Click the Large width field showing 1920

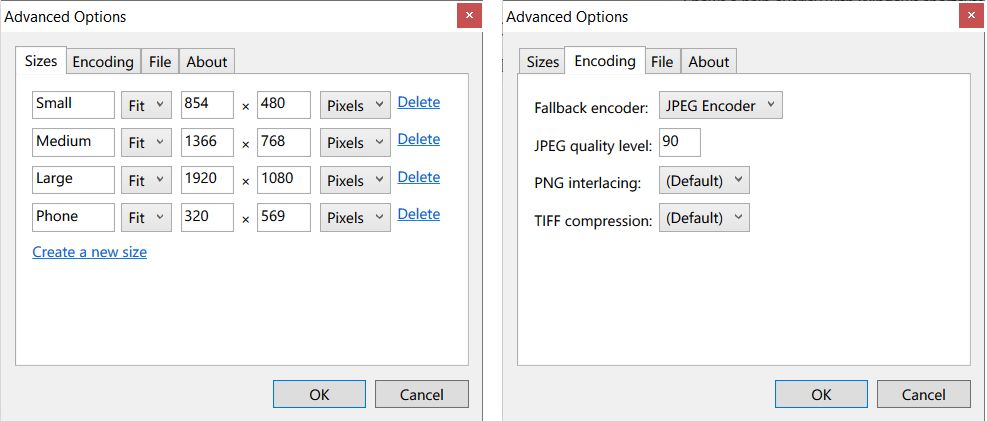click(x=207, y=180)
